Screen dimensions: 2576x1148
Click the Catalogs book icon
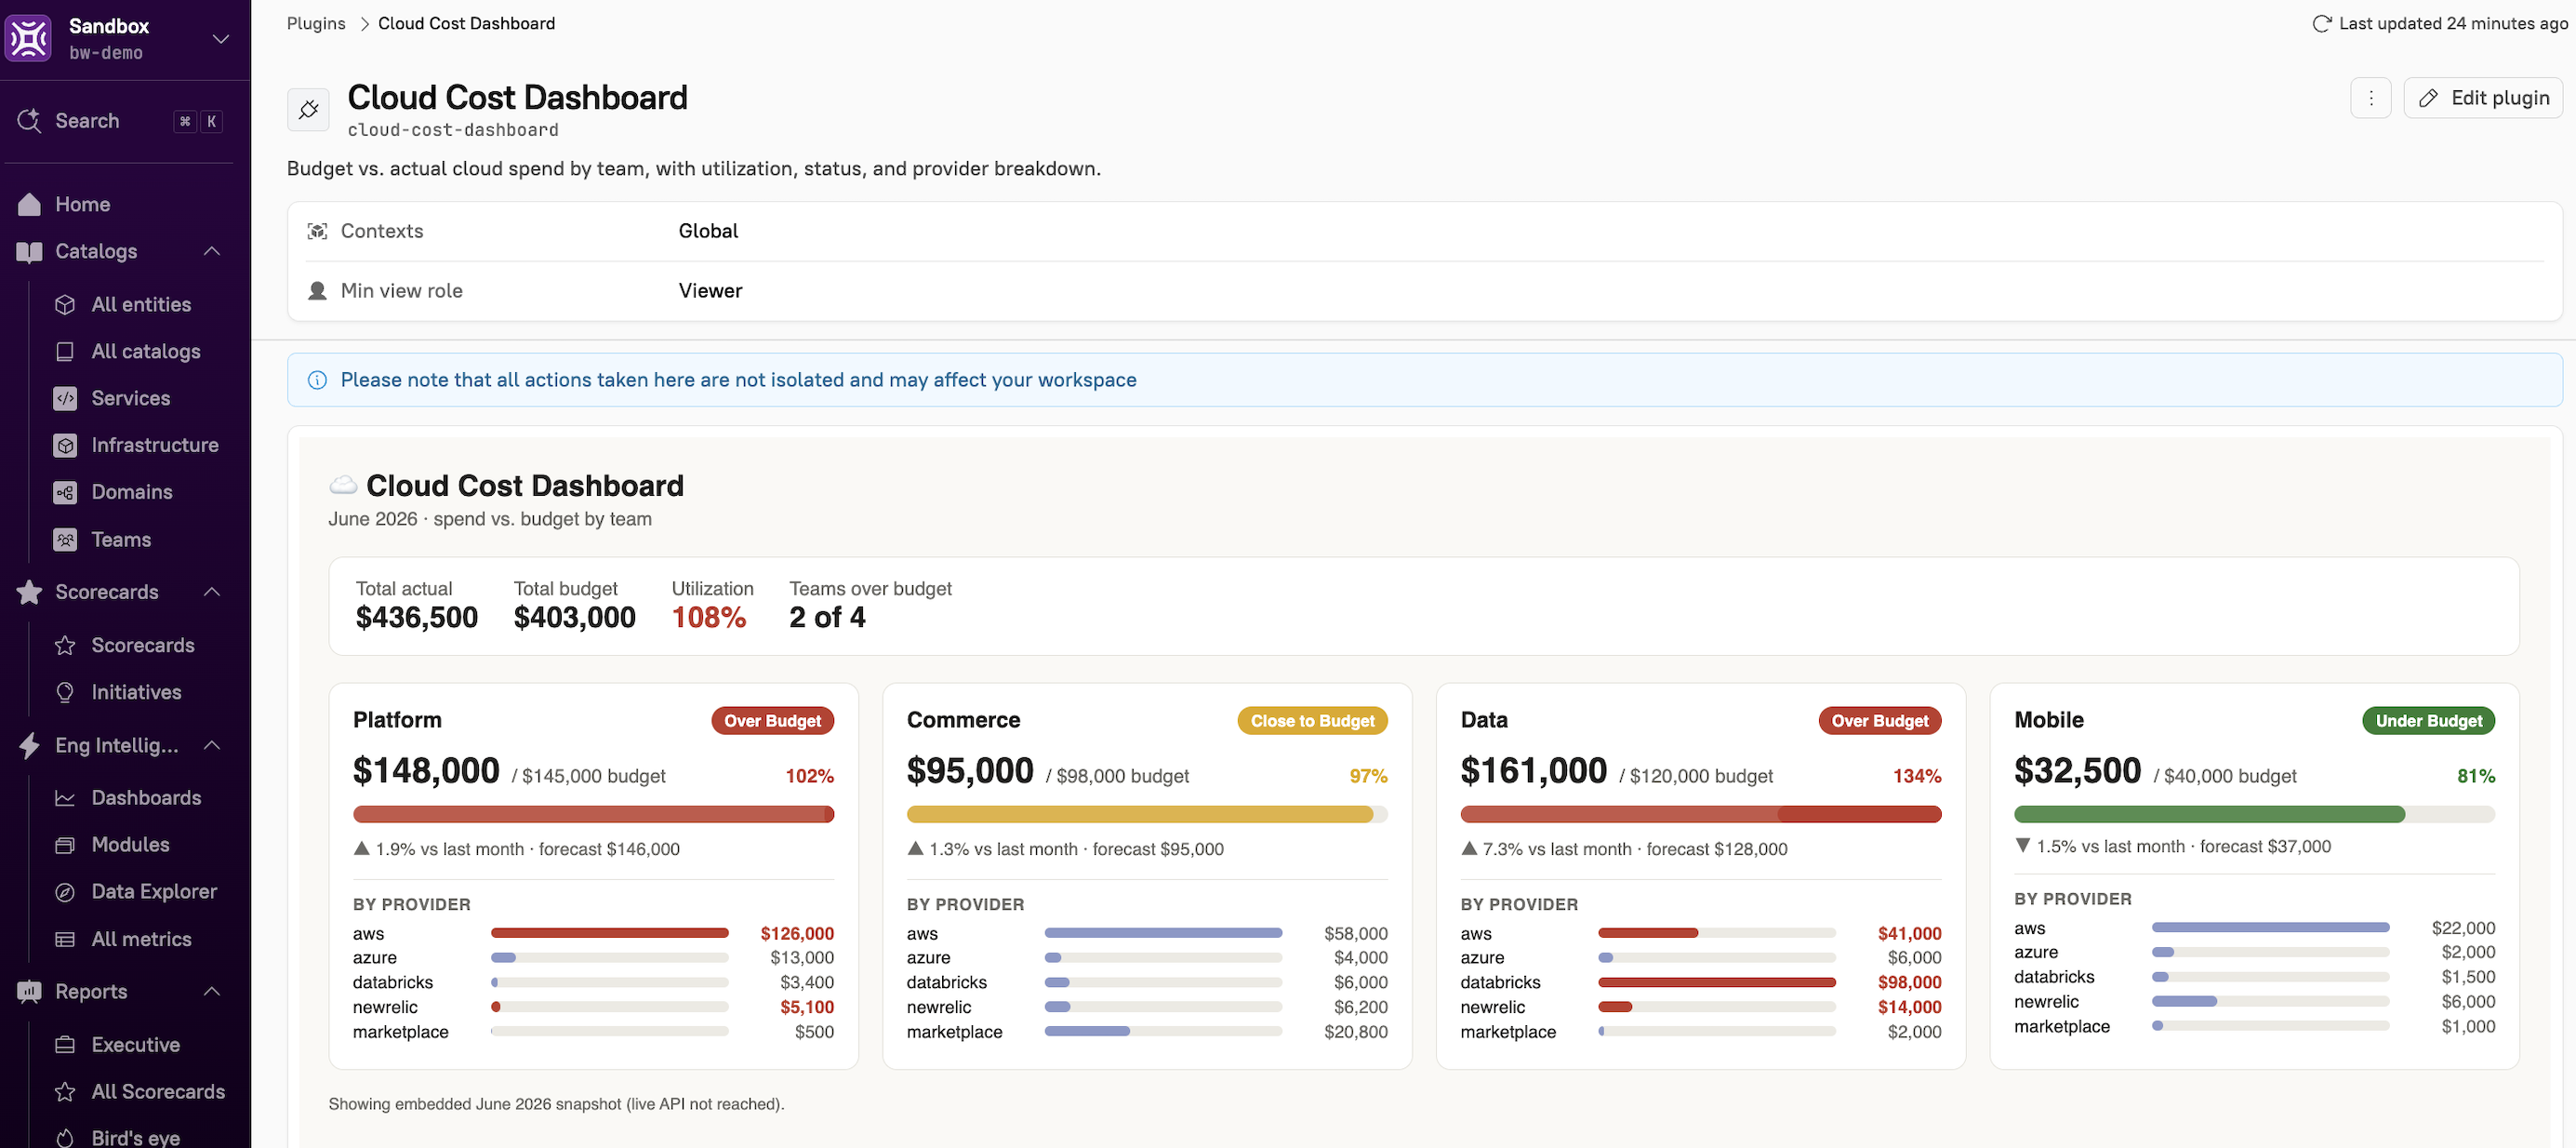click(x=30, y=252)
